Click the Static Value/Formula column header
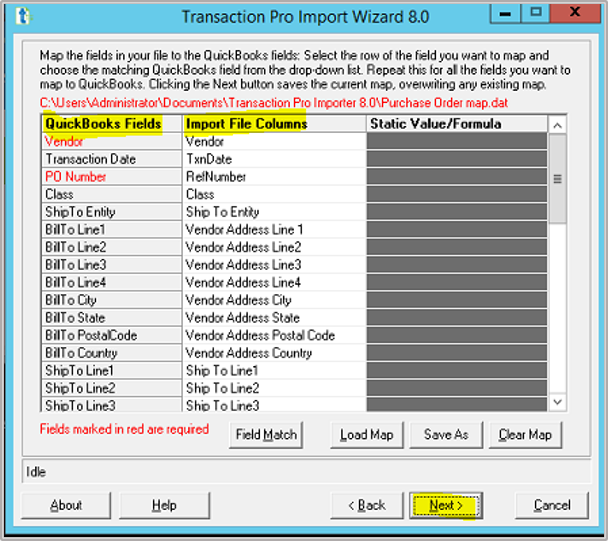The height and width of the screenshot is (542, 608). point(457,124)
